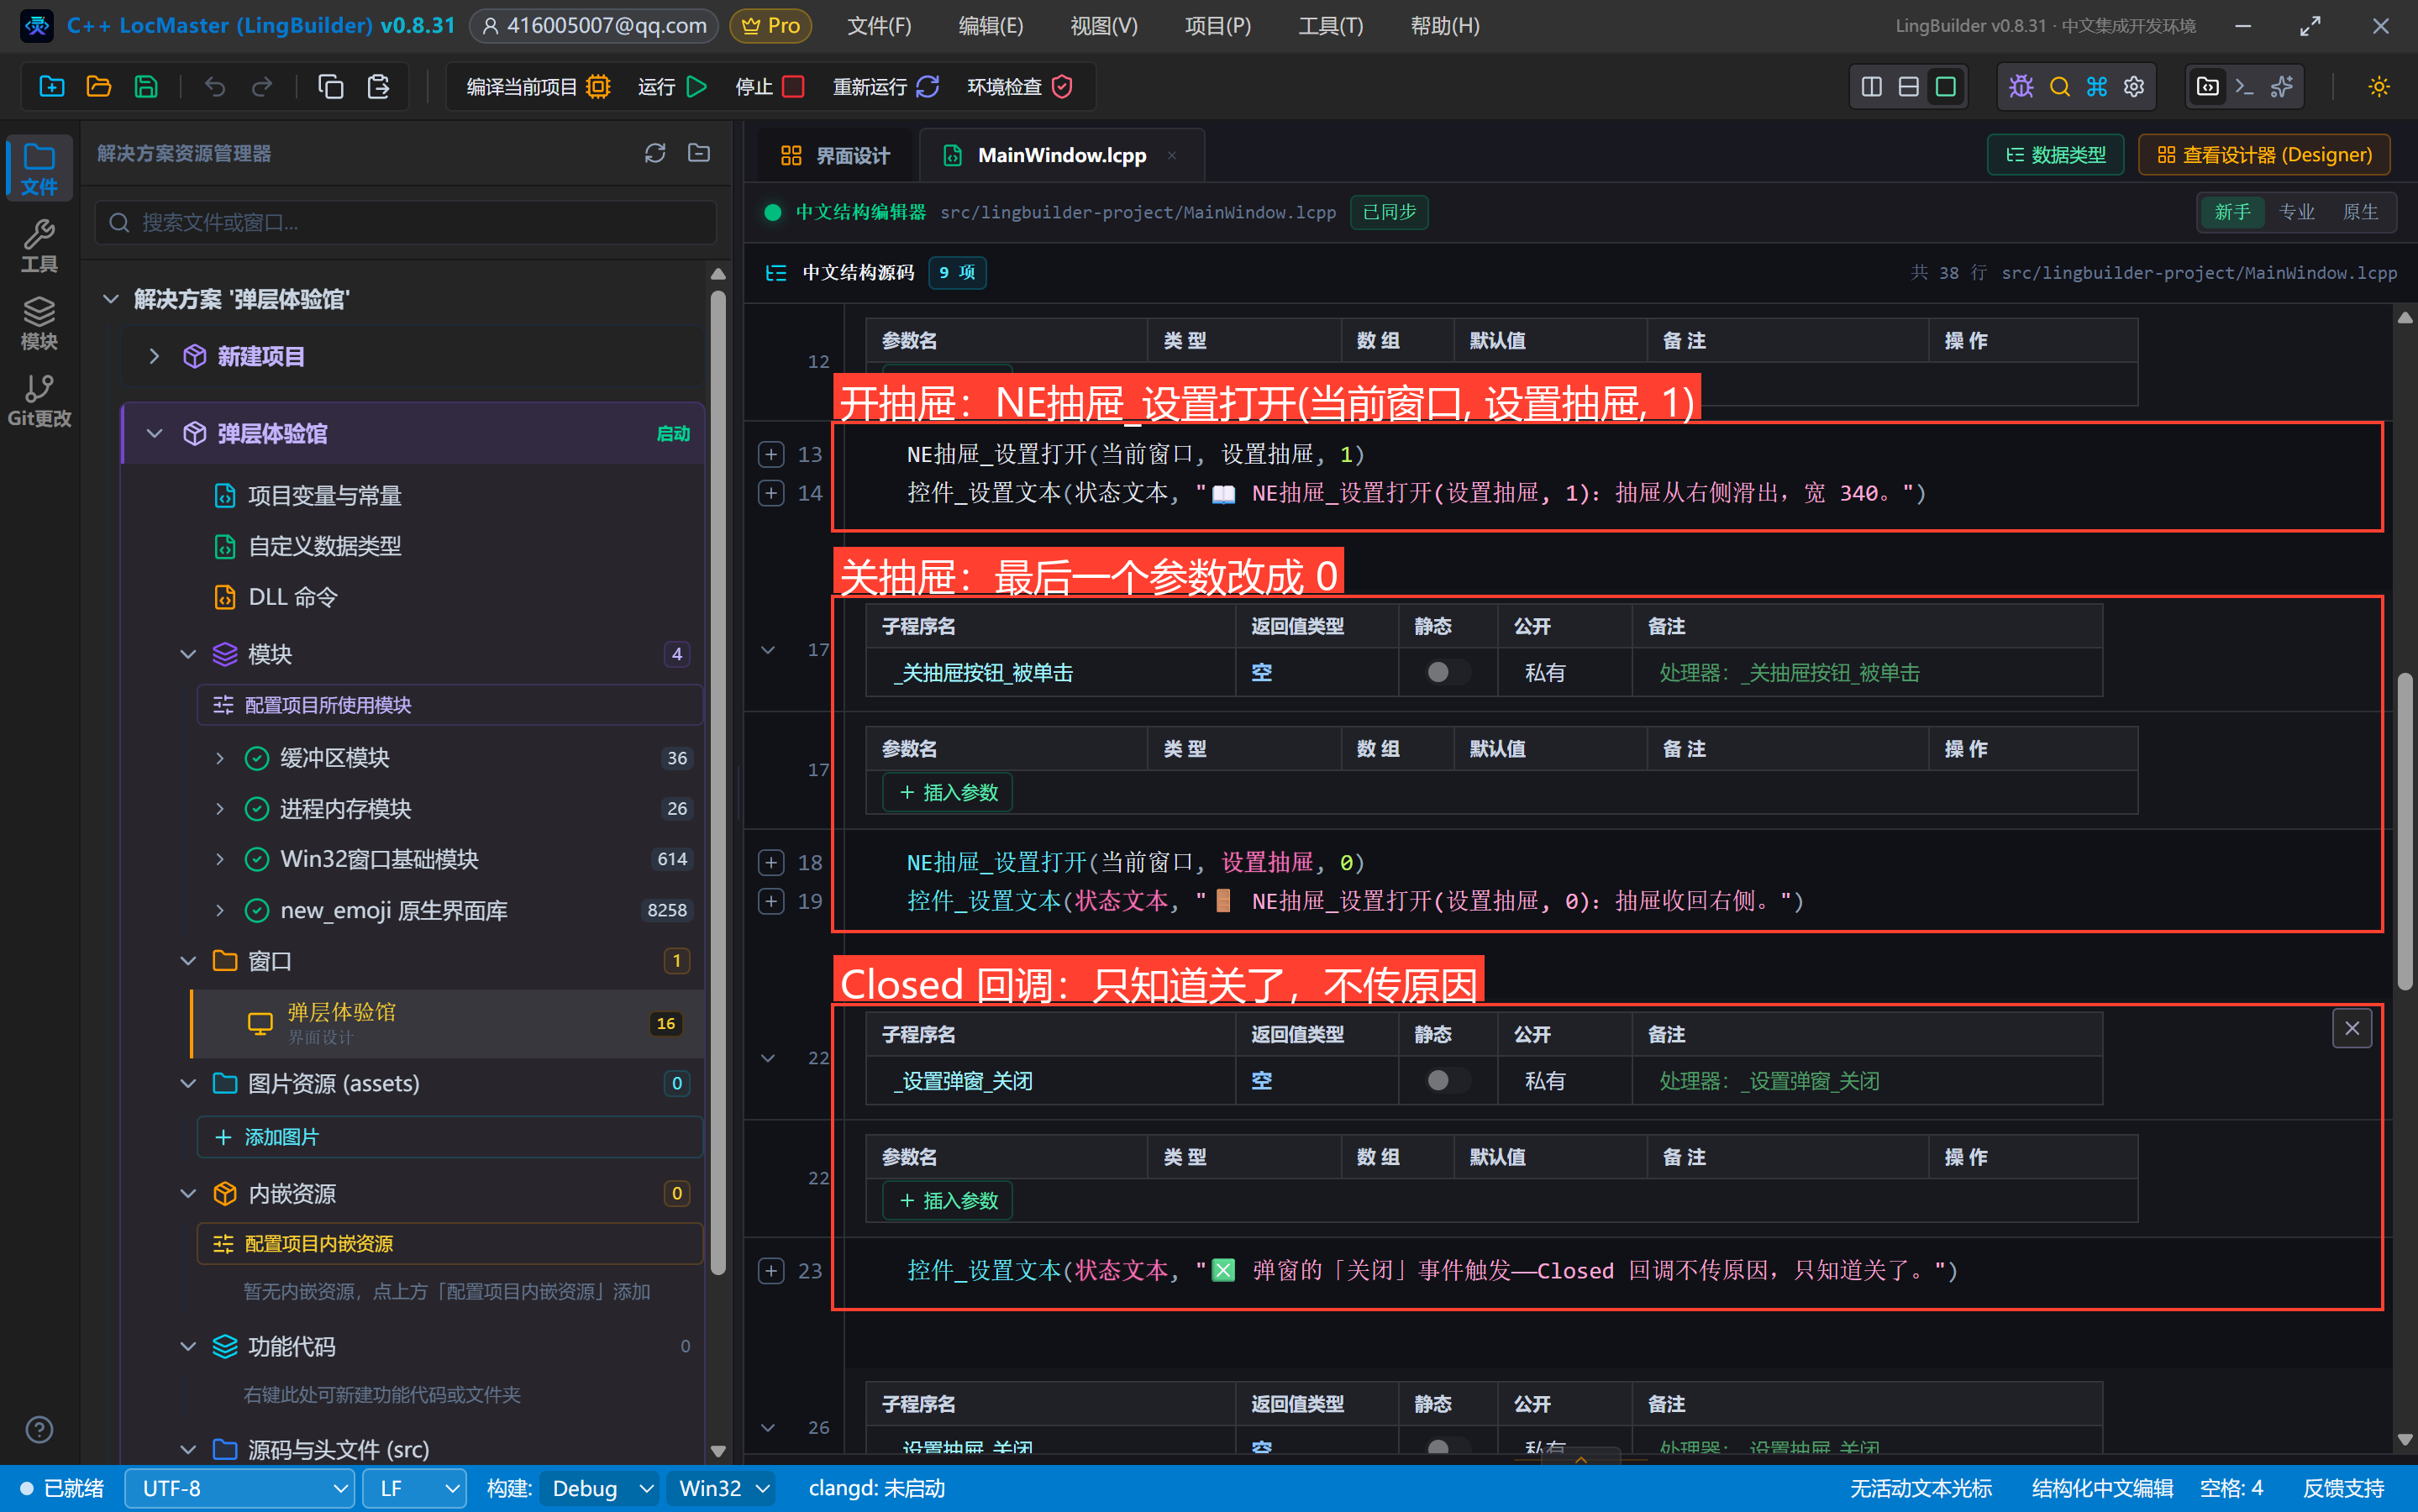Click the 查看设计器 (Designer) button
2418x1512 pixels.
point(2264,155)
